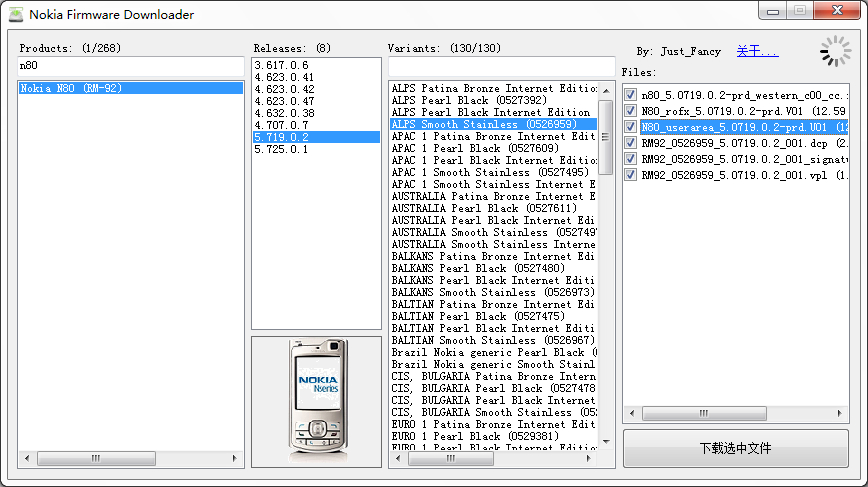Click the 下载选中文件 download button
868x487 pixels.
coord(736,448)
